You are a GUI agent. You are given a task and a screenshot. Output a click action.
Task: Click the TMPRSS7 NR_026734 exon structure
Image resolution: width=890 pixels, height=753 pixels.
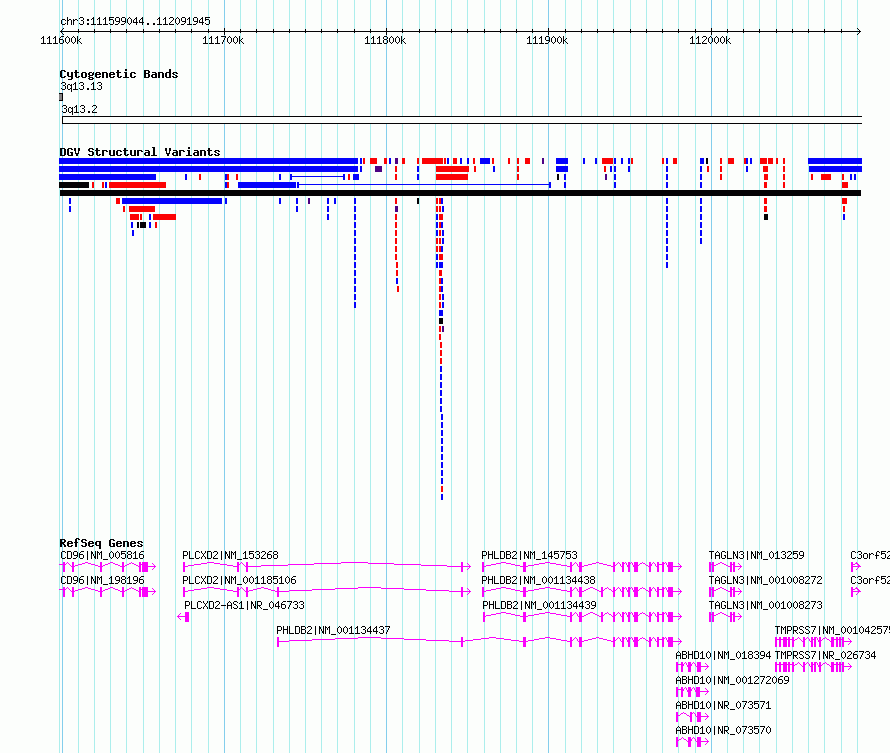coord(813,667)
